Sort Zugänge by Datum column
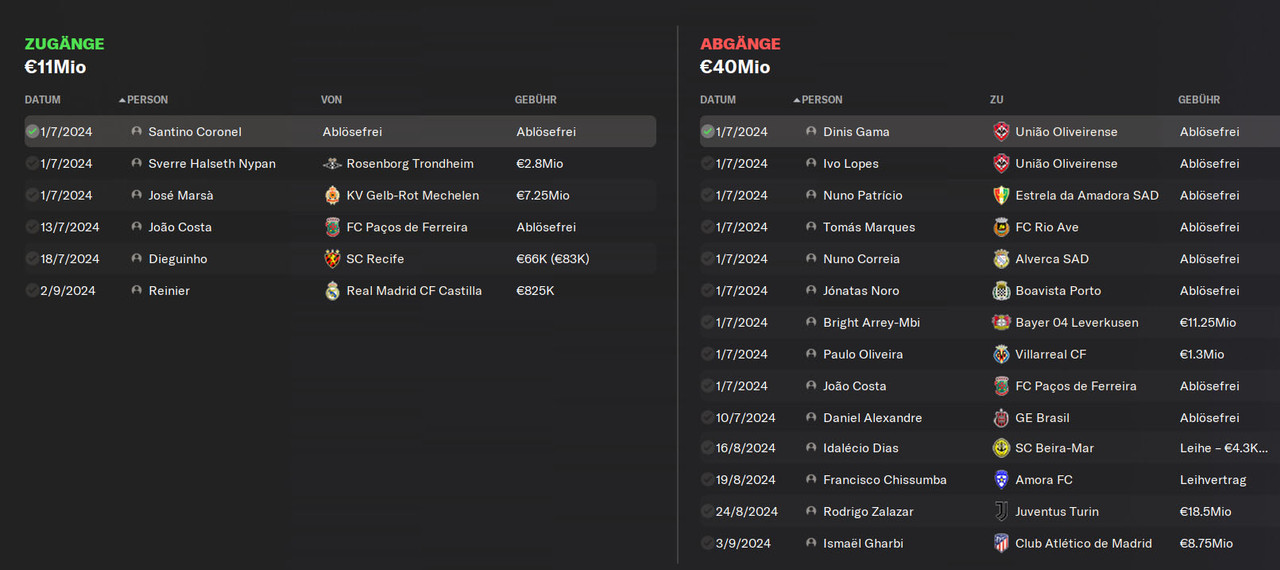Screen dimensions: 1280x570 [43, 100]
